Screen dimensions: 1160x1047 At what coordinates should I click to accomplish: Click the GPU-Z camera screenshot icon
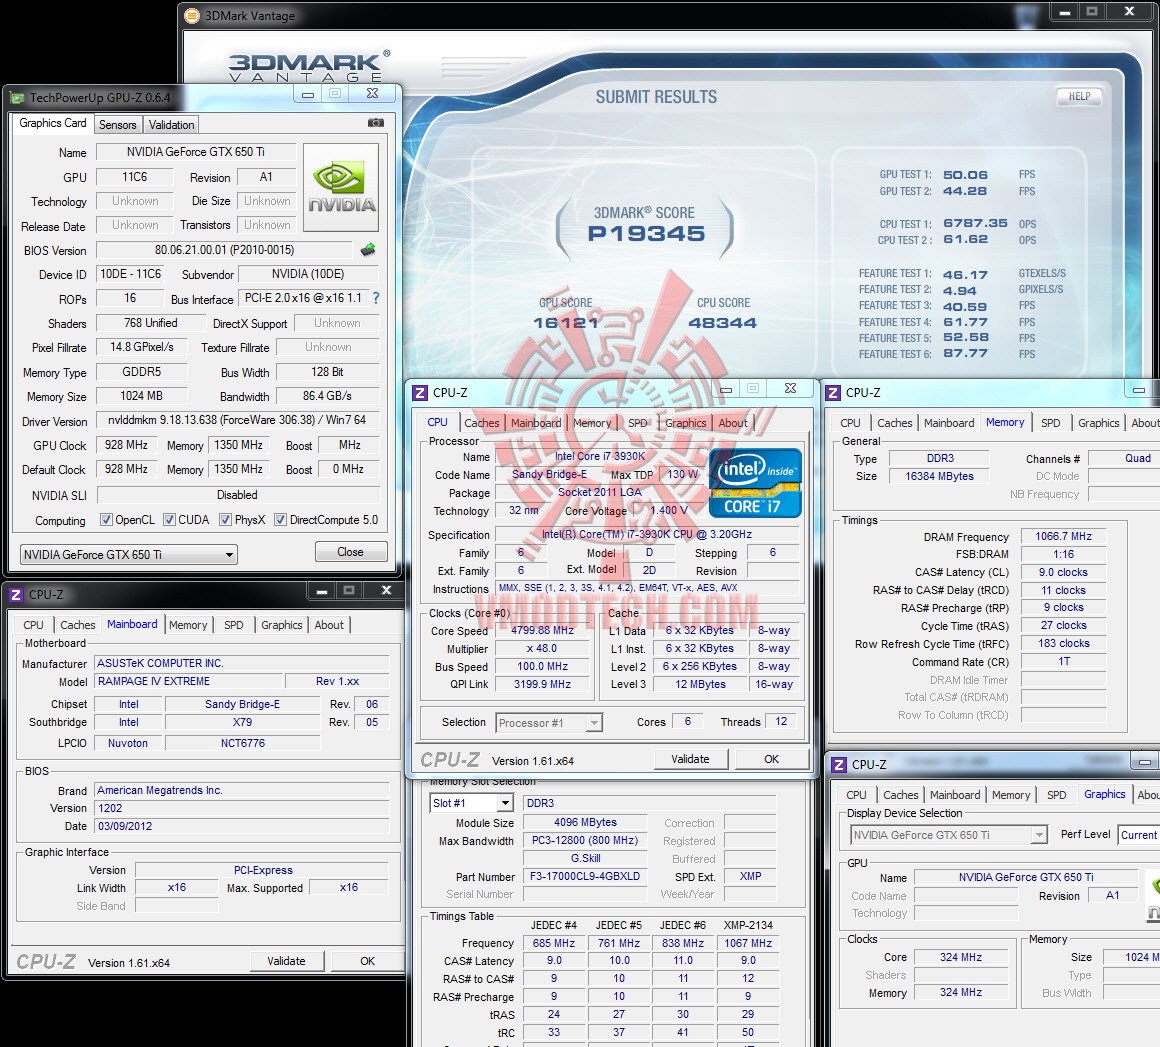point(376,123)
